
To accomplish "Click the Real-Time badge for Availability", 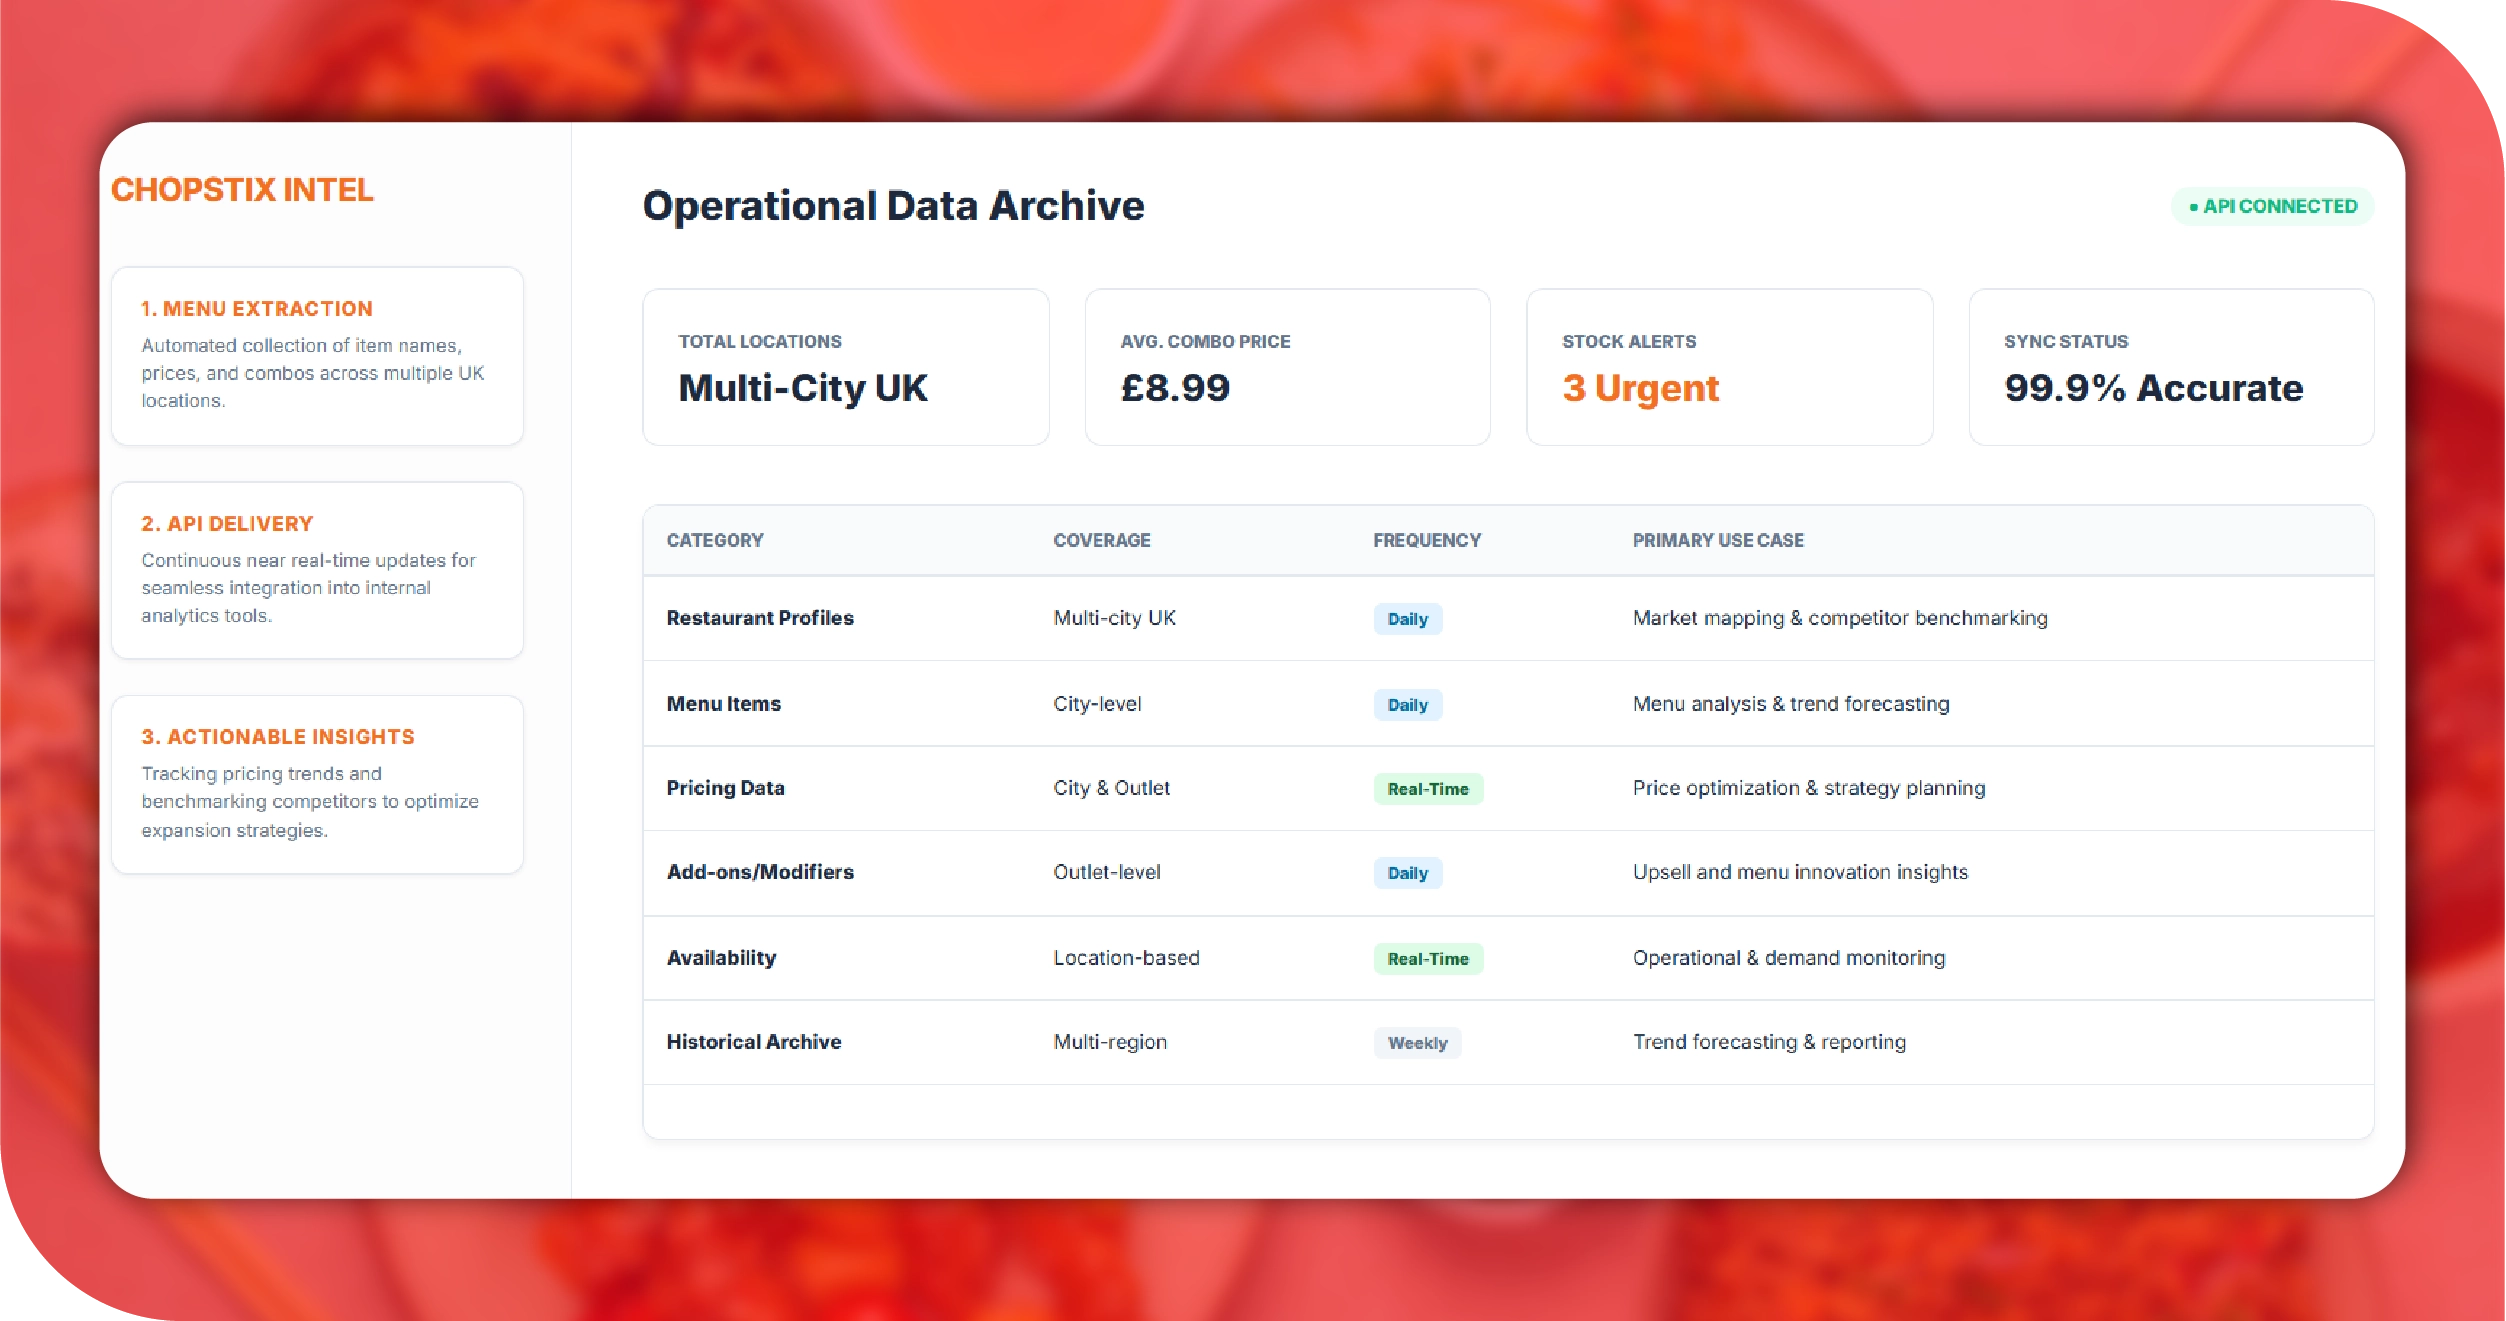I will 1427,959.
